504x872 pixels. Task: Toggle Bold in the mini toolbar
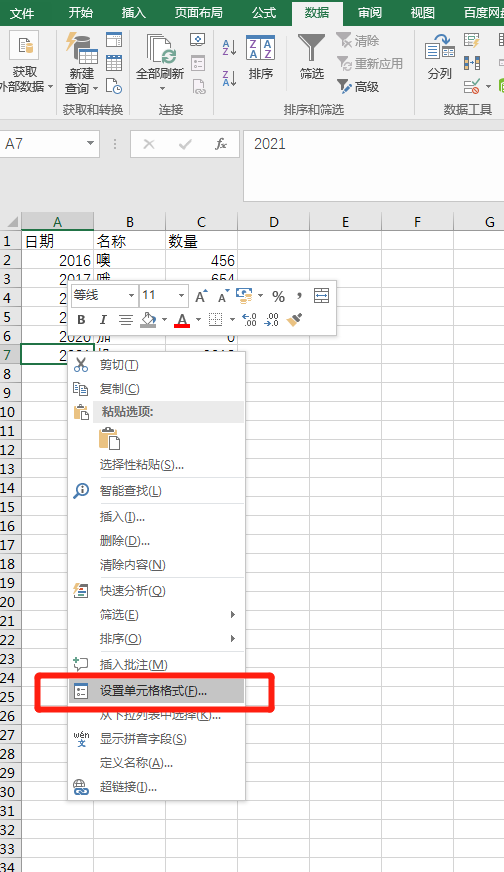click(81, 319)
